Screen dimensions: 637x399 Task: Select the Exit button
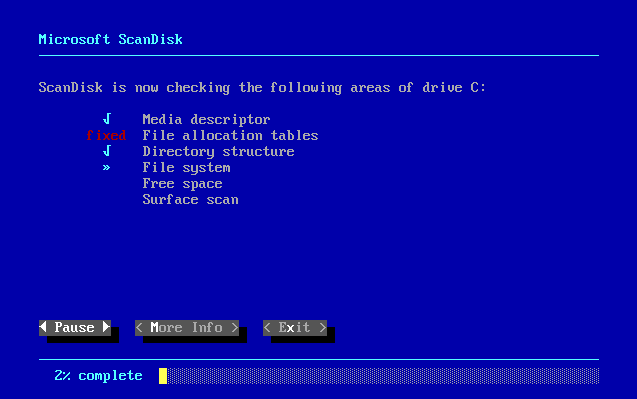295,327
